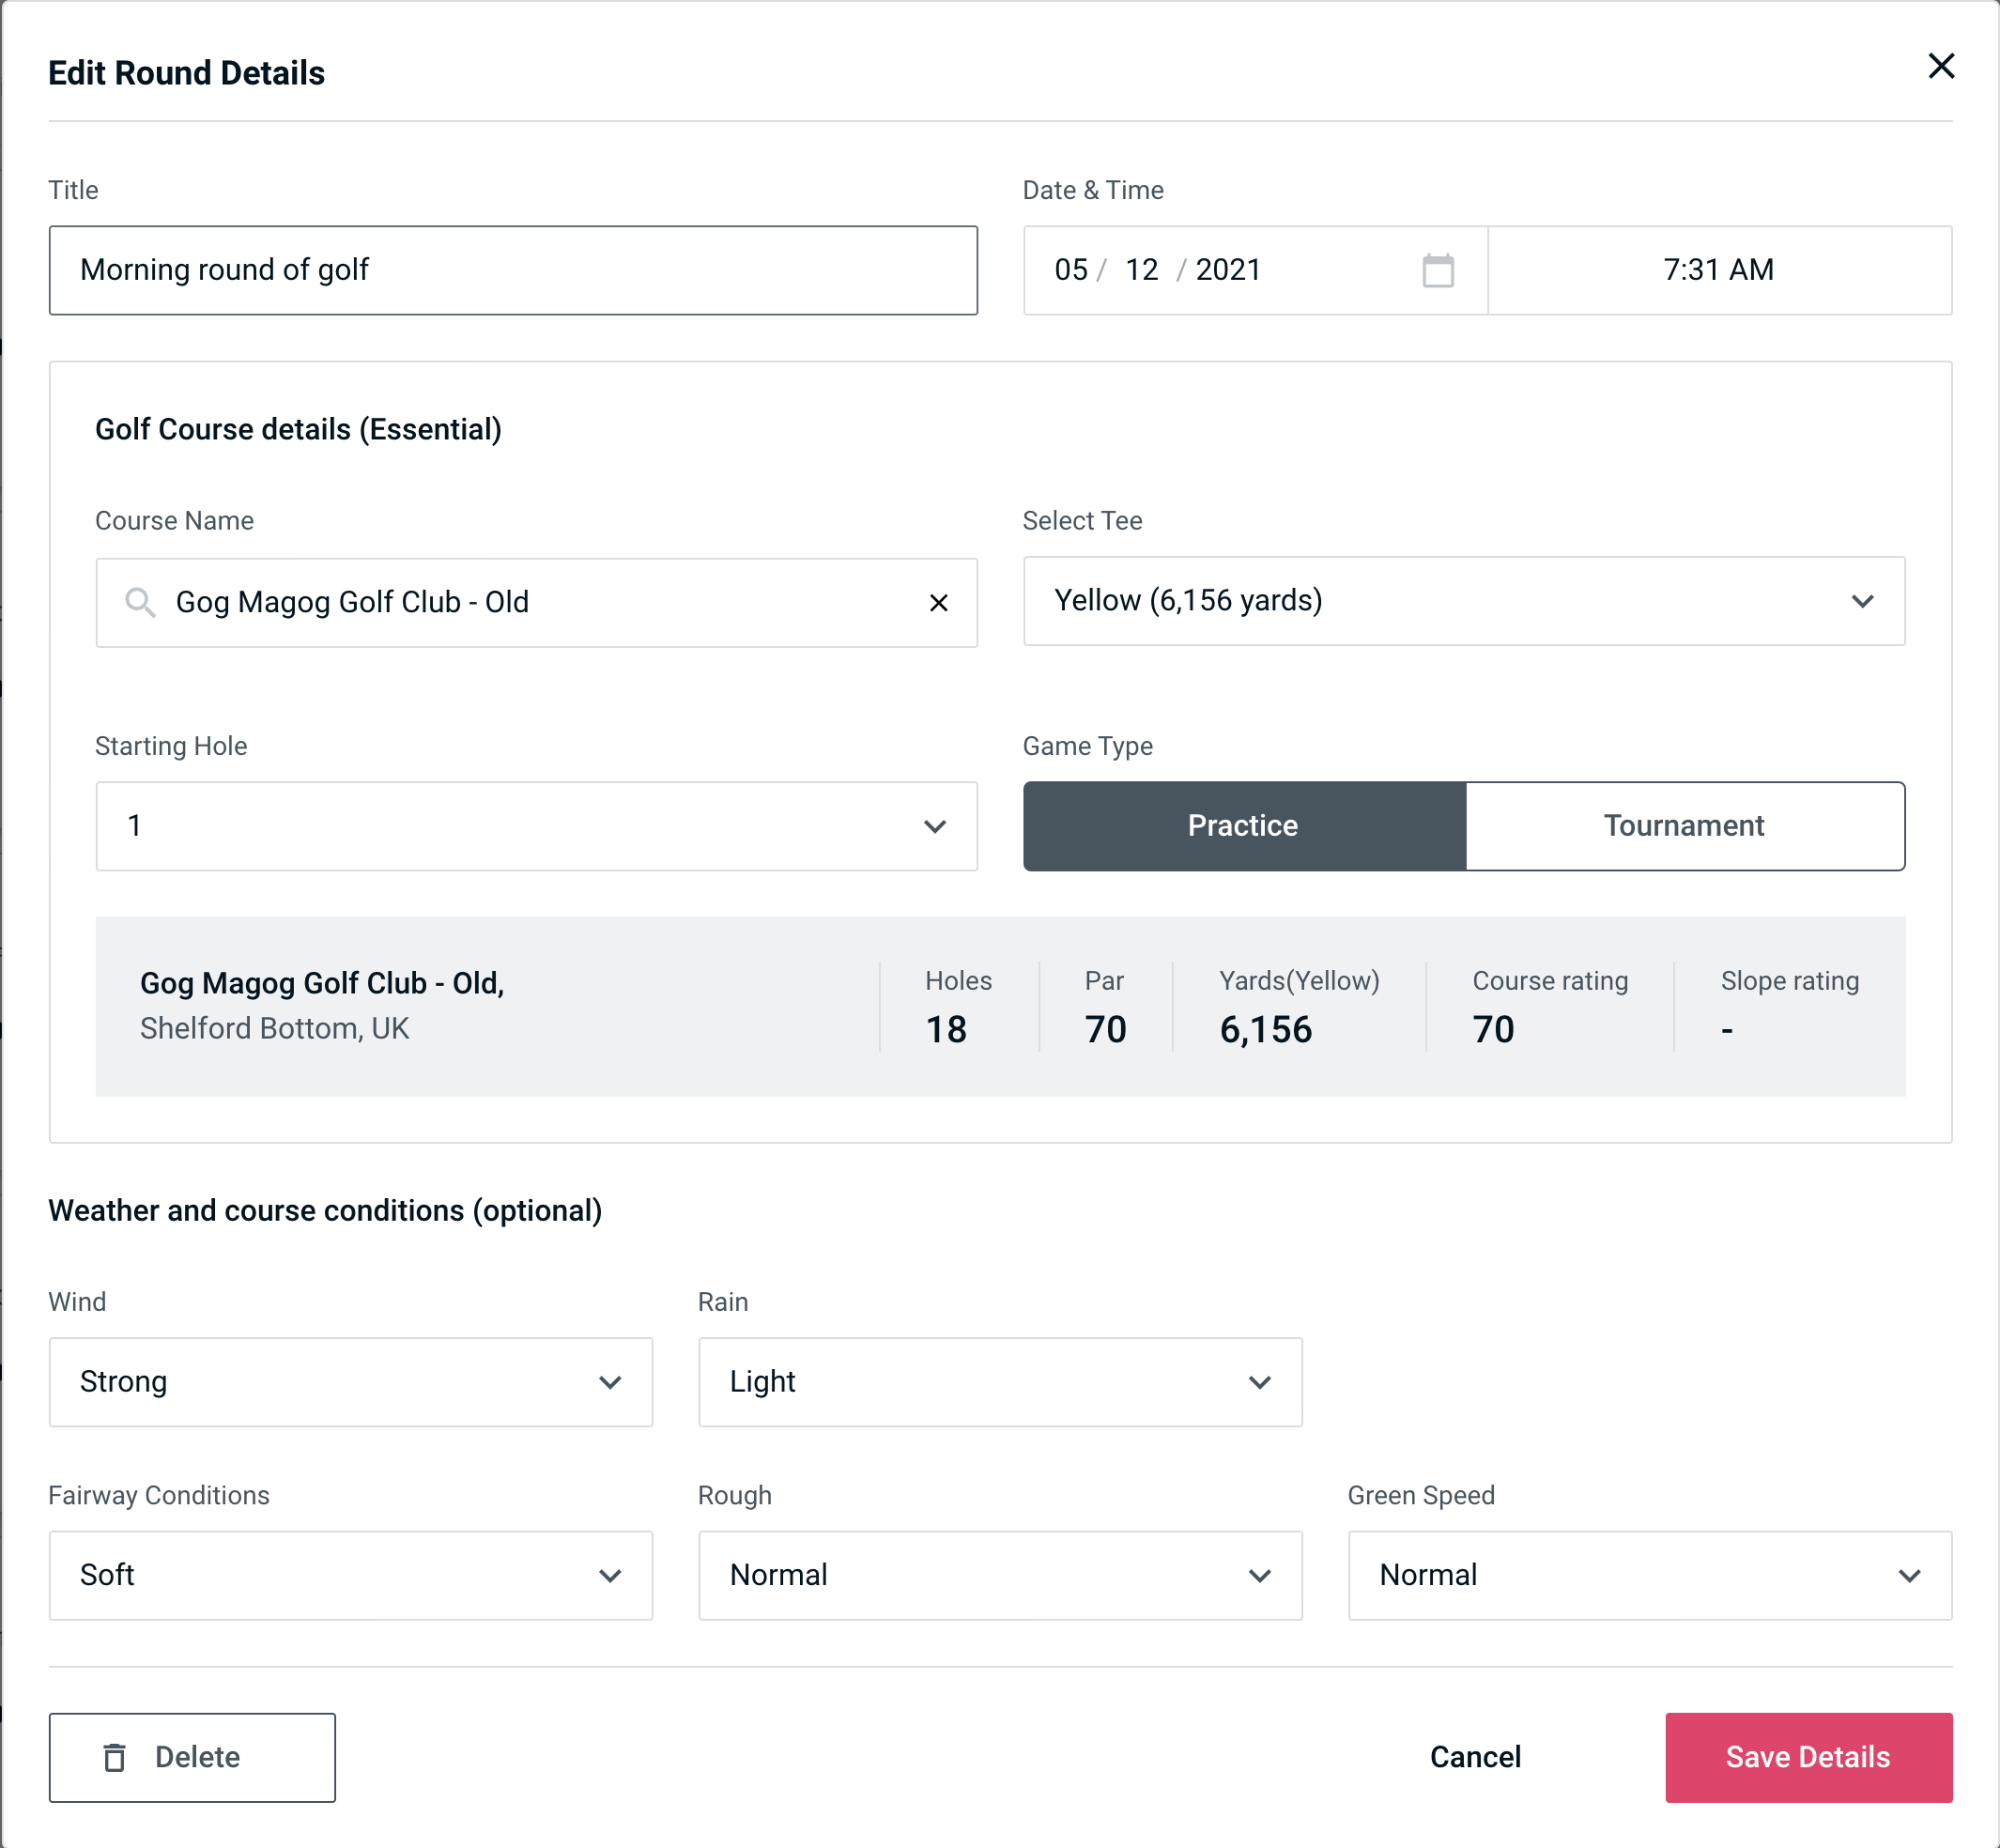
Task: Click the Save Details button
Action: (x=1807, y=1756)
